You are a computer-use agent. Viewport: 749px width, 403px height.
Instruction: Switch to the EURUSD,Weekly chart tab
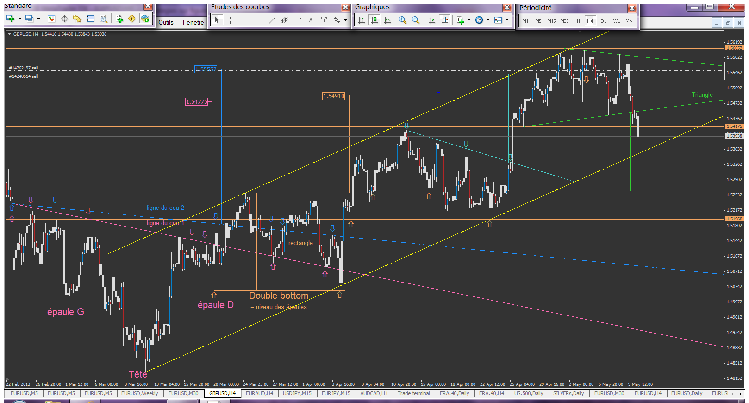139,393
